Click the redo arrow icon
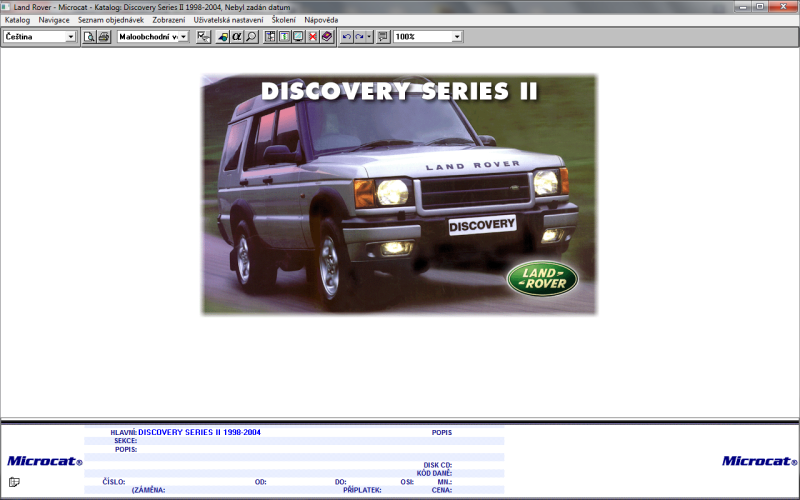The width and height of the screenshot is (800, 500). 359,37
